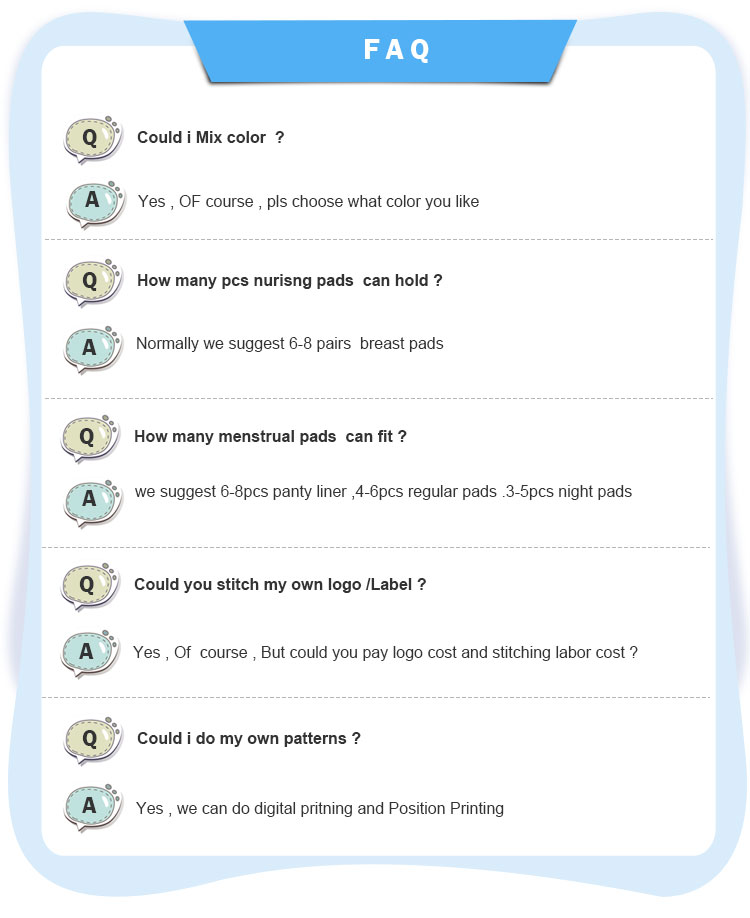The height and width of the screenshot is (918, 750).
Task: Select 'Could i do my own patterns ?'
Action: pos(249,739)
